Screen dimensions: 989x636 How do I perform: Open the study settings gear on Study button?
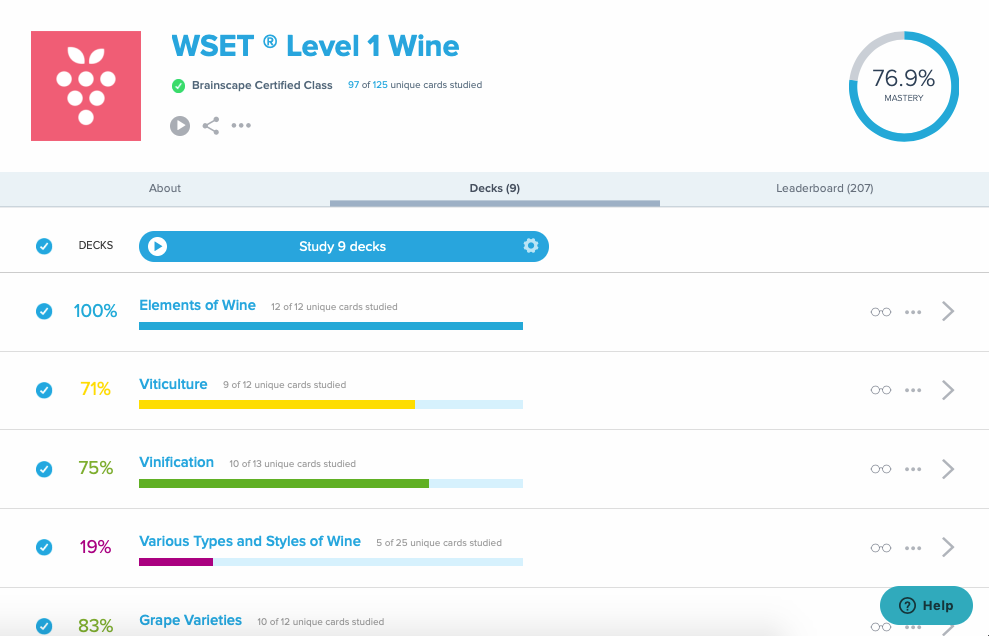531,245
